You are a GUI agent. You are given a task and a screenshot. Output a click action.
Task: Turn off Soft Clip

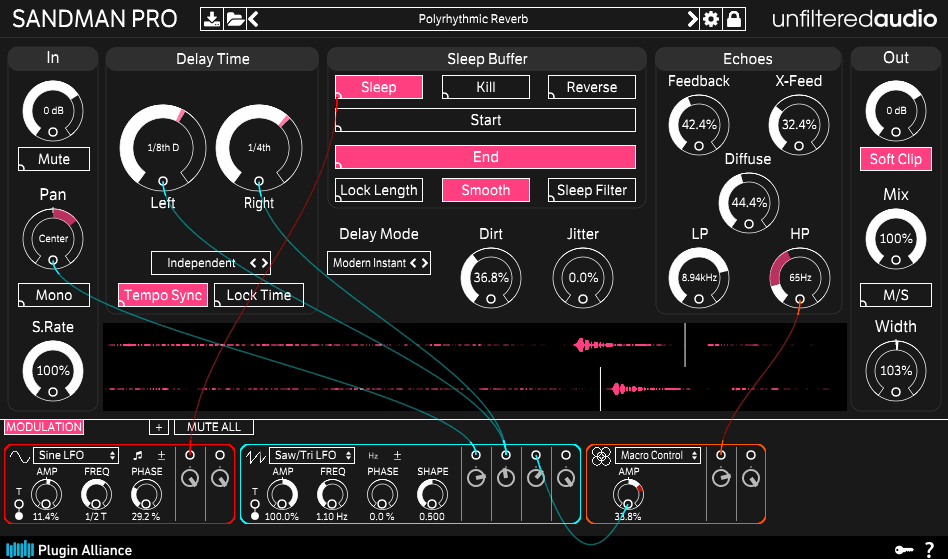(895, 159)
